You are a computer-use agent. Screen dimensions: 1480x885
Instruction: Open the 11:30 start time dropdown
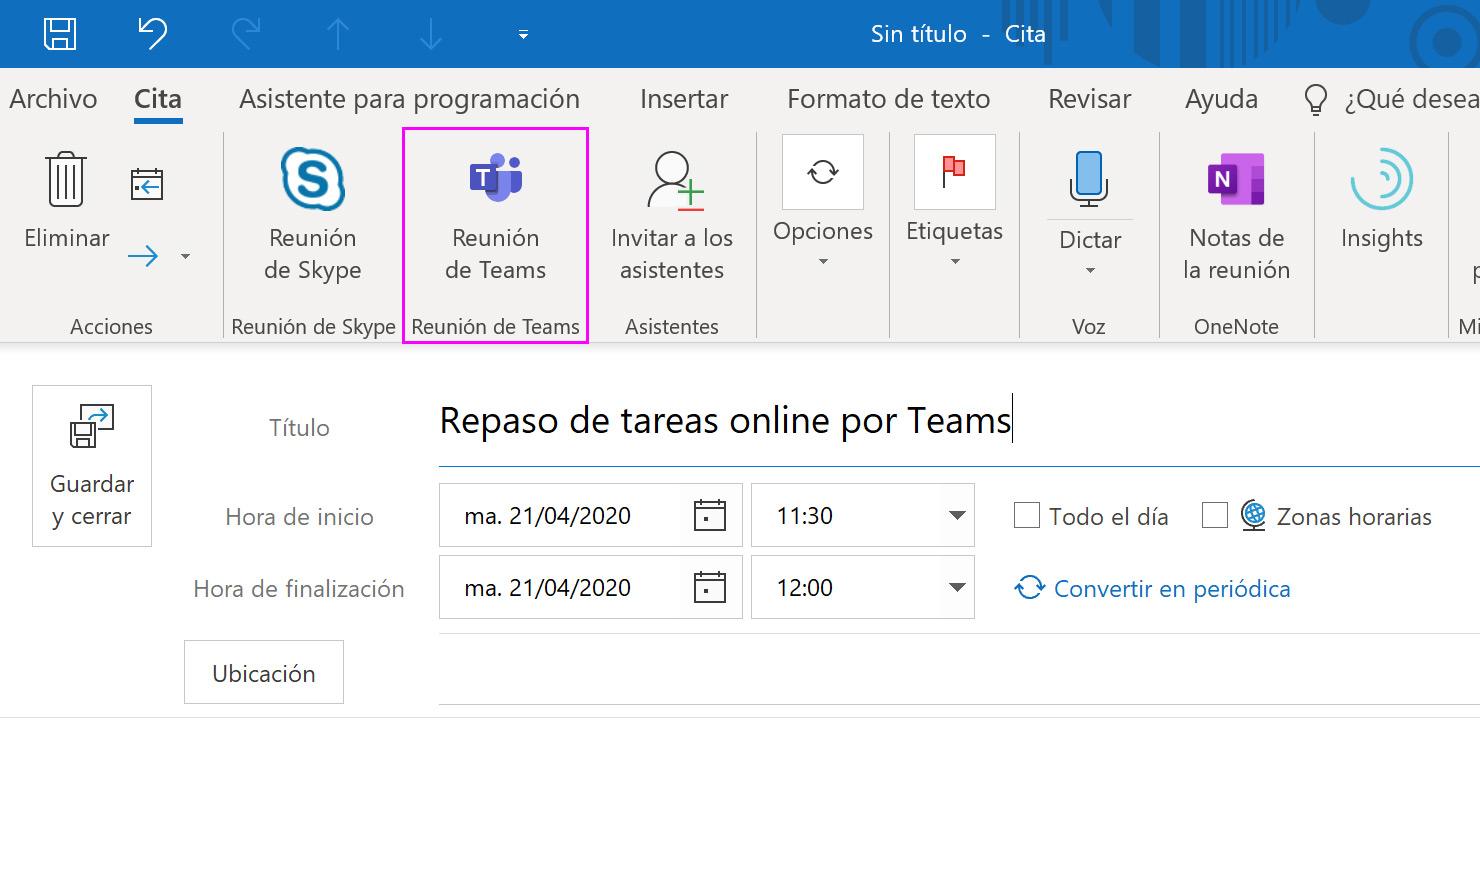click(x=957, y=516)
